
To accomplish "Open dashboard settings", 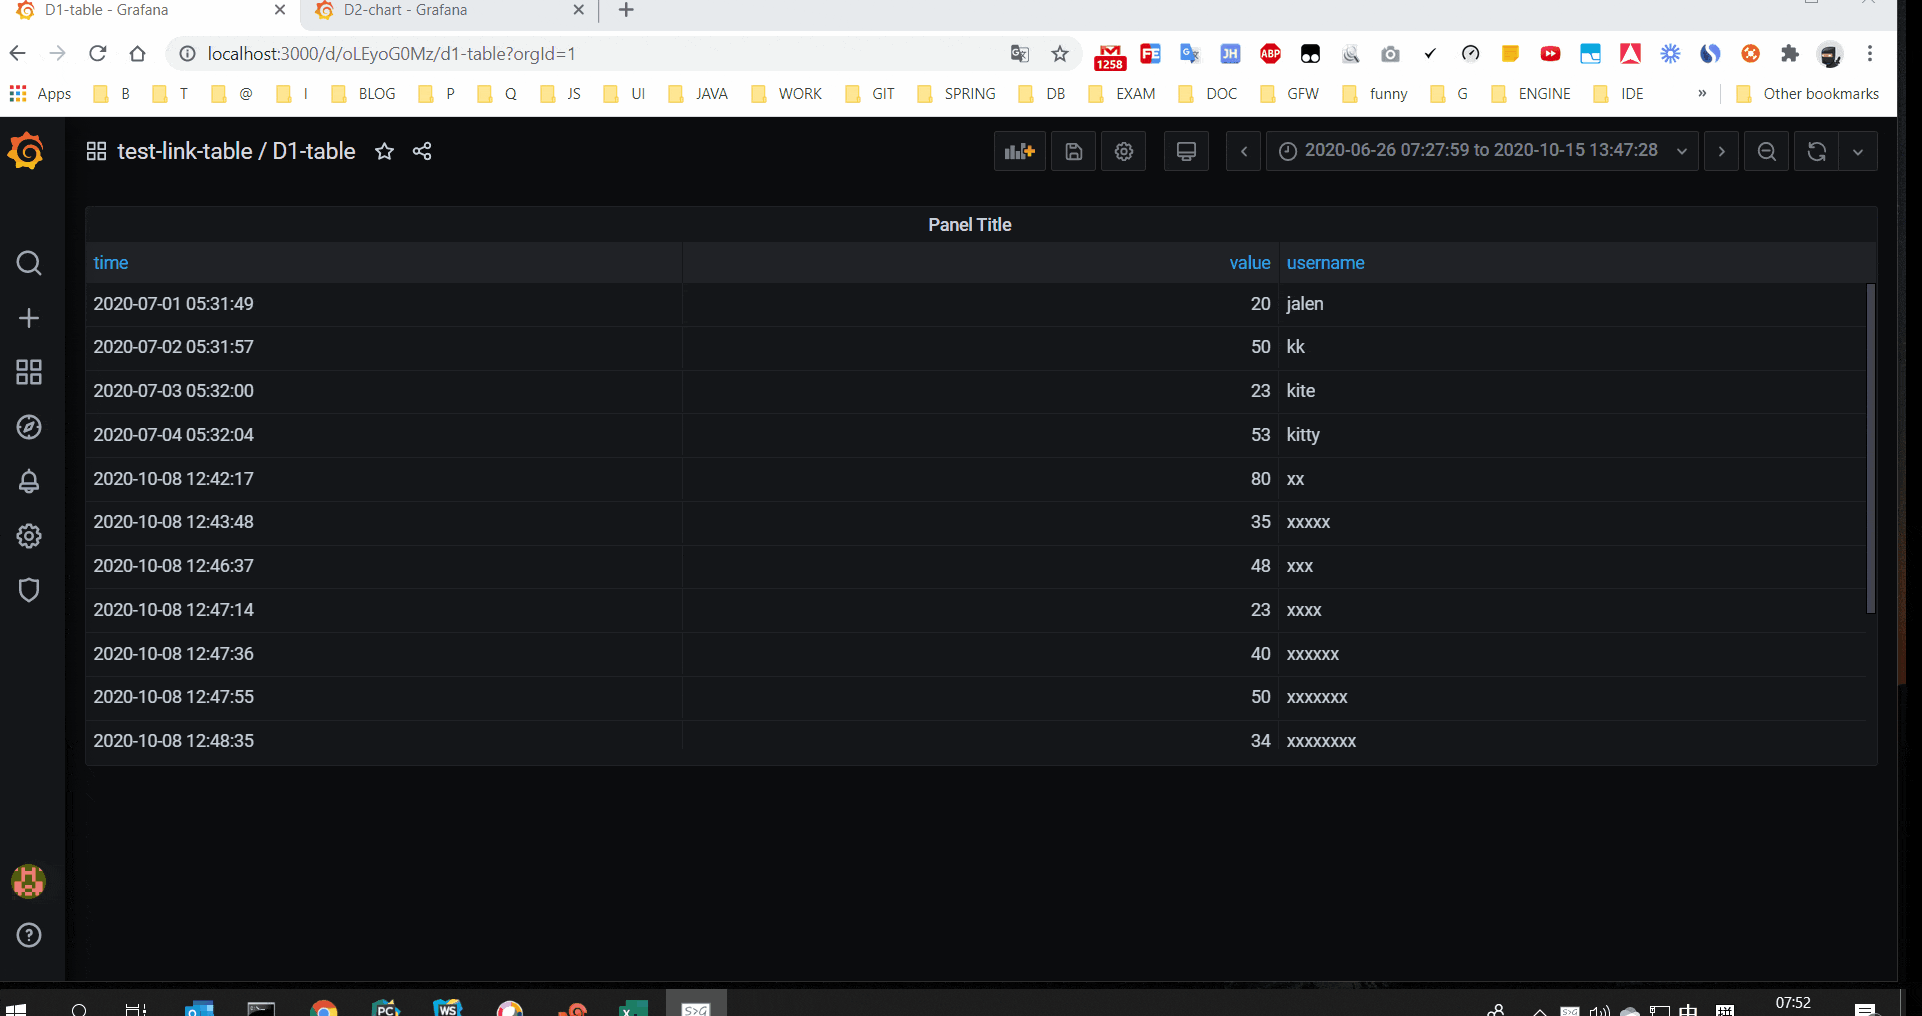I will pos(1123,151).
